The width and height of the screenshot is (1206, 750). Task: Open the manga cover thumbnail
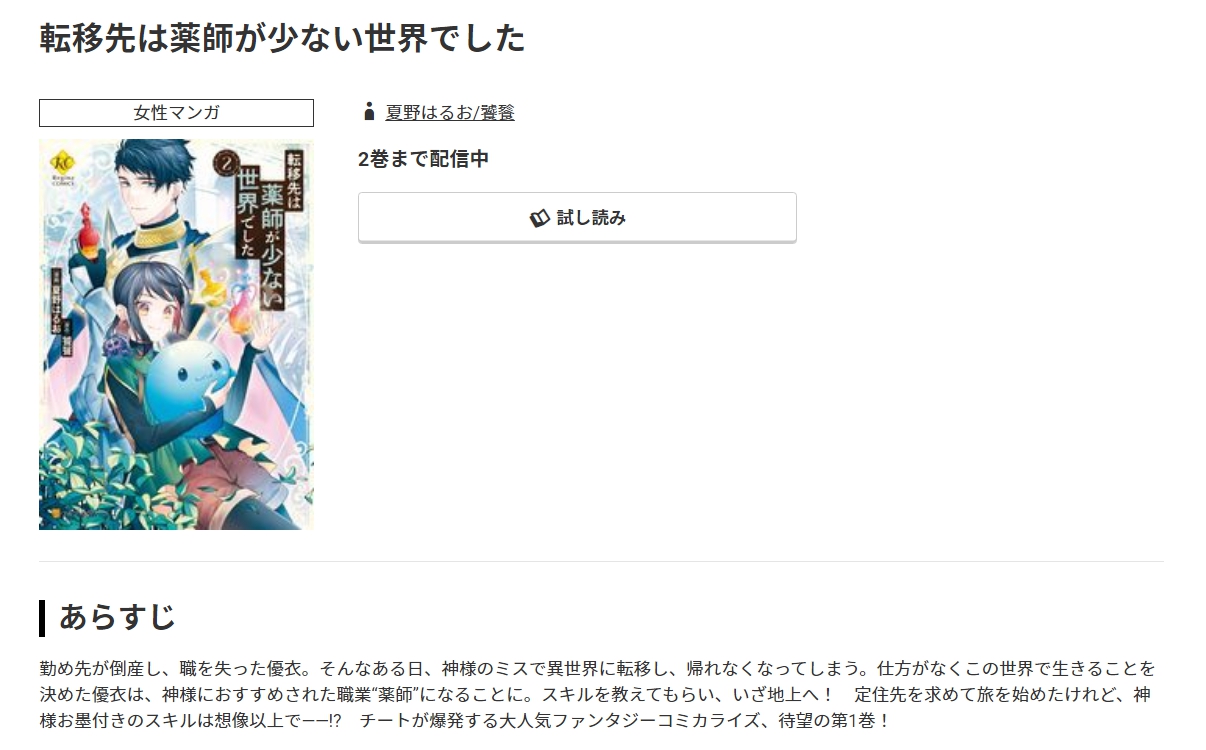[176, 335]
